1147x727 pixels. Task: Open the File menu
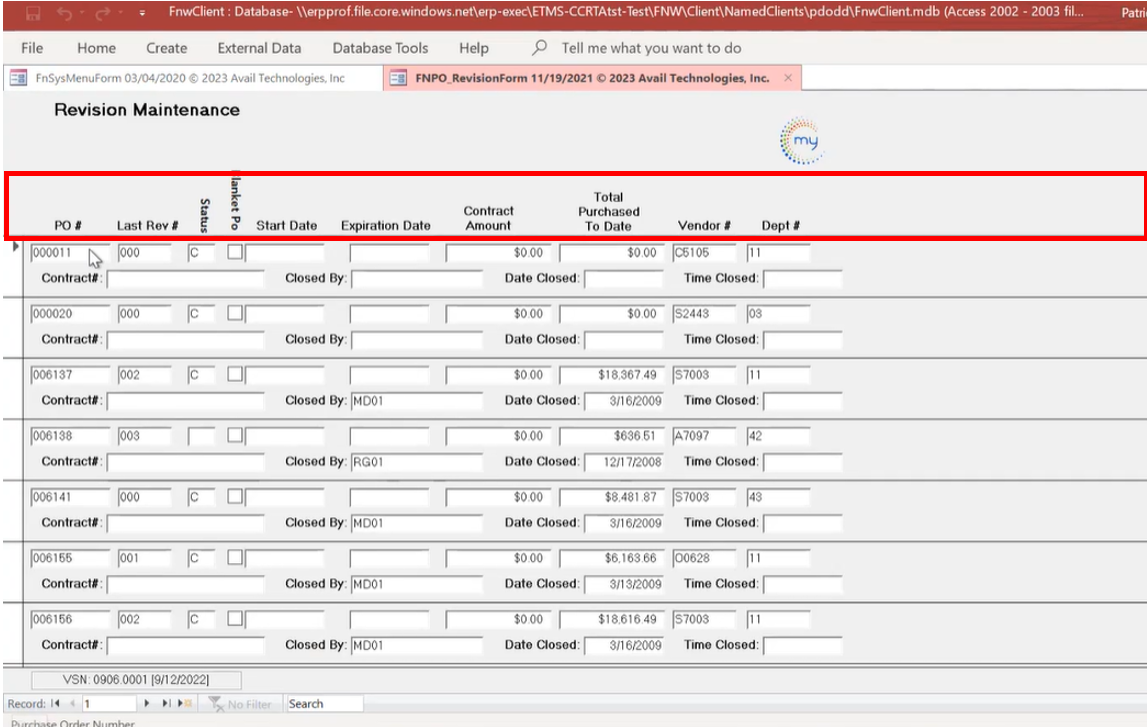point(32,48)
